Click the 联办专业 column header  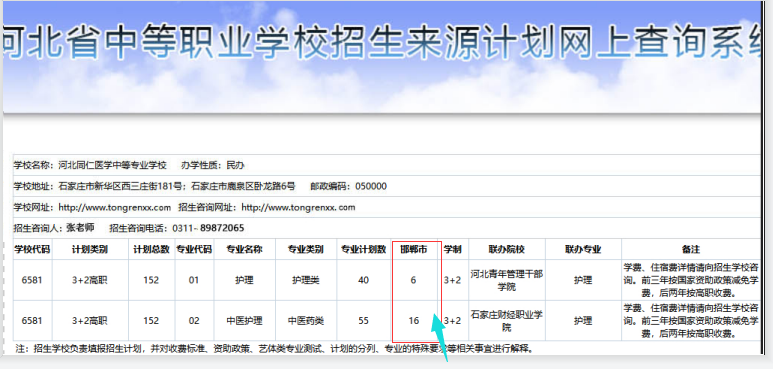click(x=583, y=249)
